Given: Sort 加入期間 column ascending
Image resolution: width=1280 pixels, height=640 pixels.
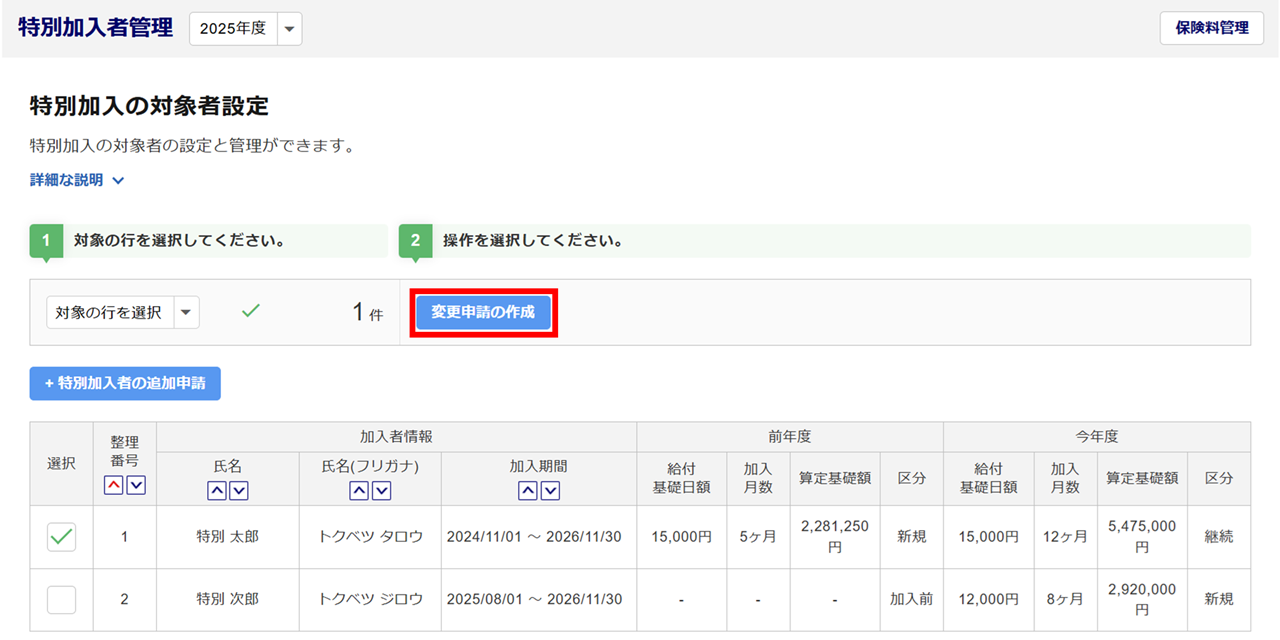Looking at the screenshot, I should point(528,491).
